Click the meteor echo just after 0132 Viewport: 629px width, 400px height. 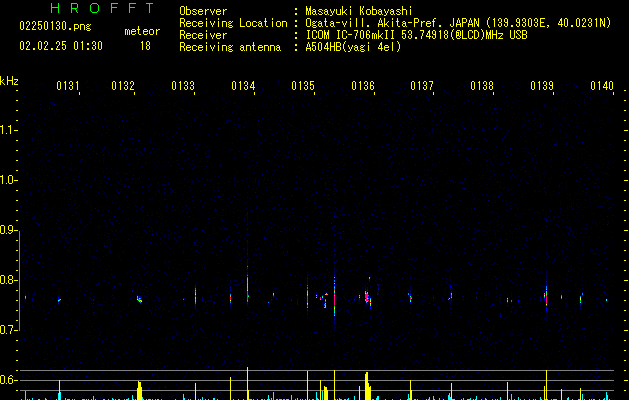139,299
